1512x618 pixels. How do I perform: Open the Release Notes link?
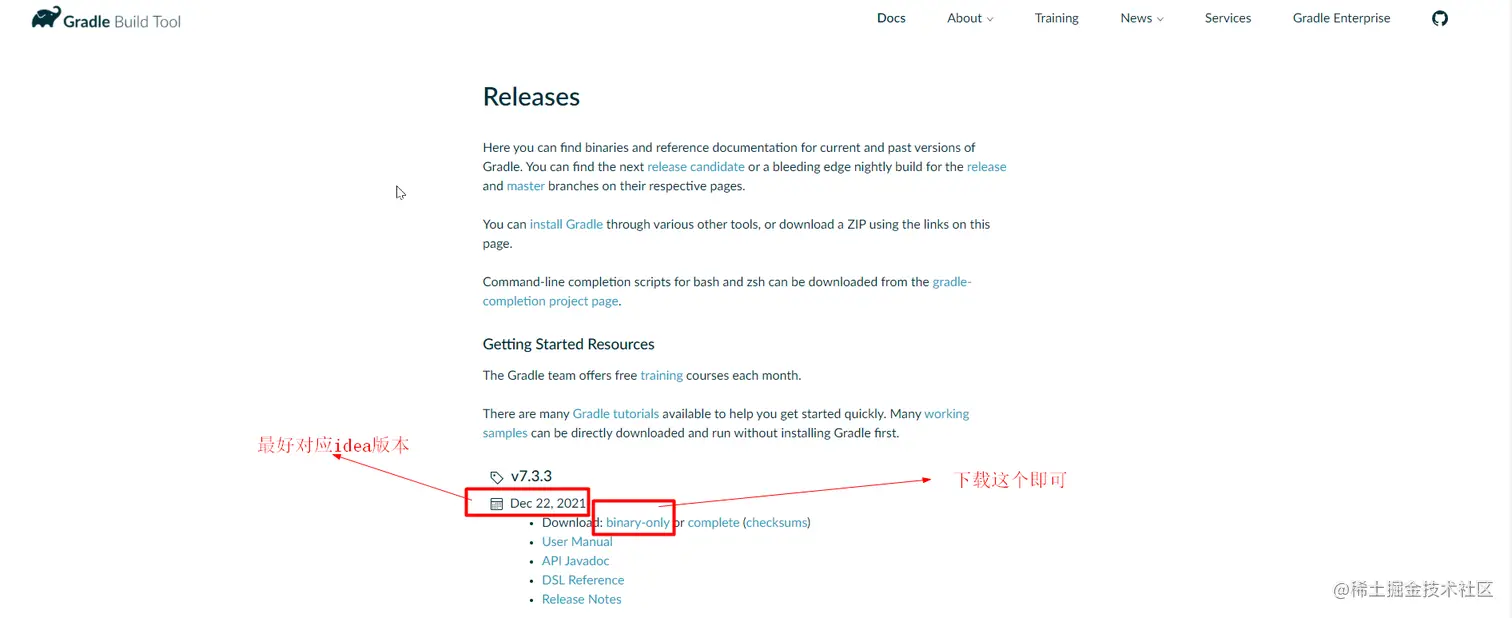point(582,599)
